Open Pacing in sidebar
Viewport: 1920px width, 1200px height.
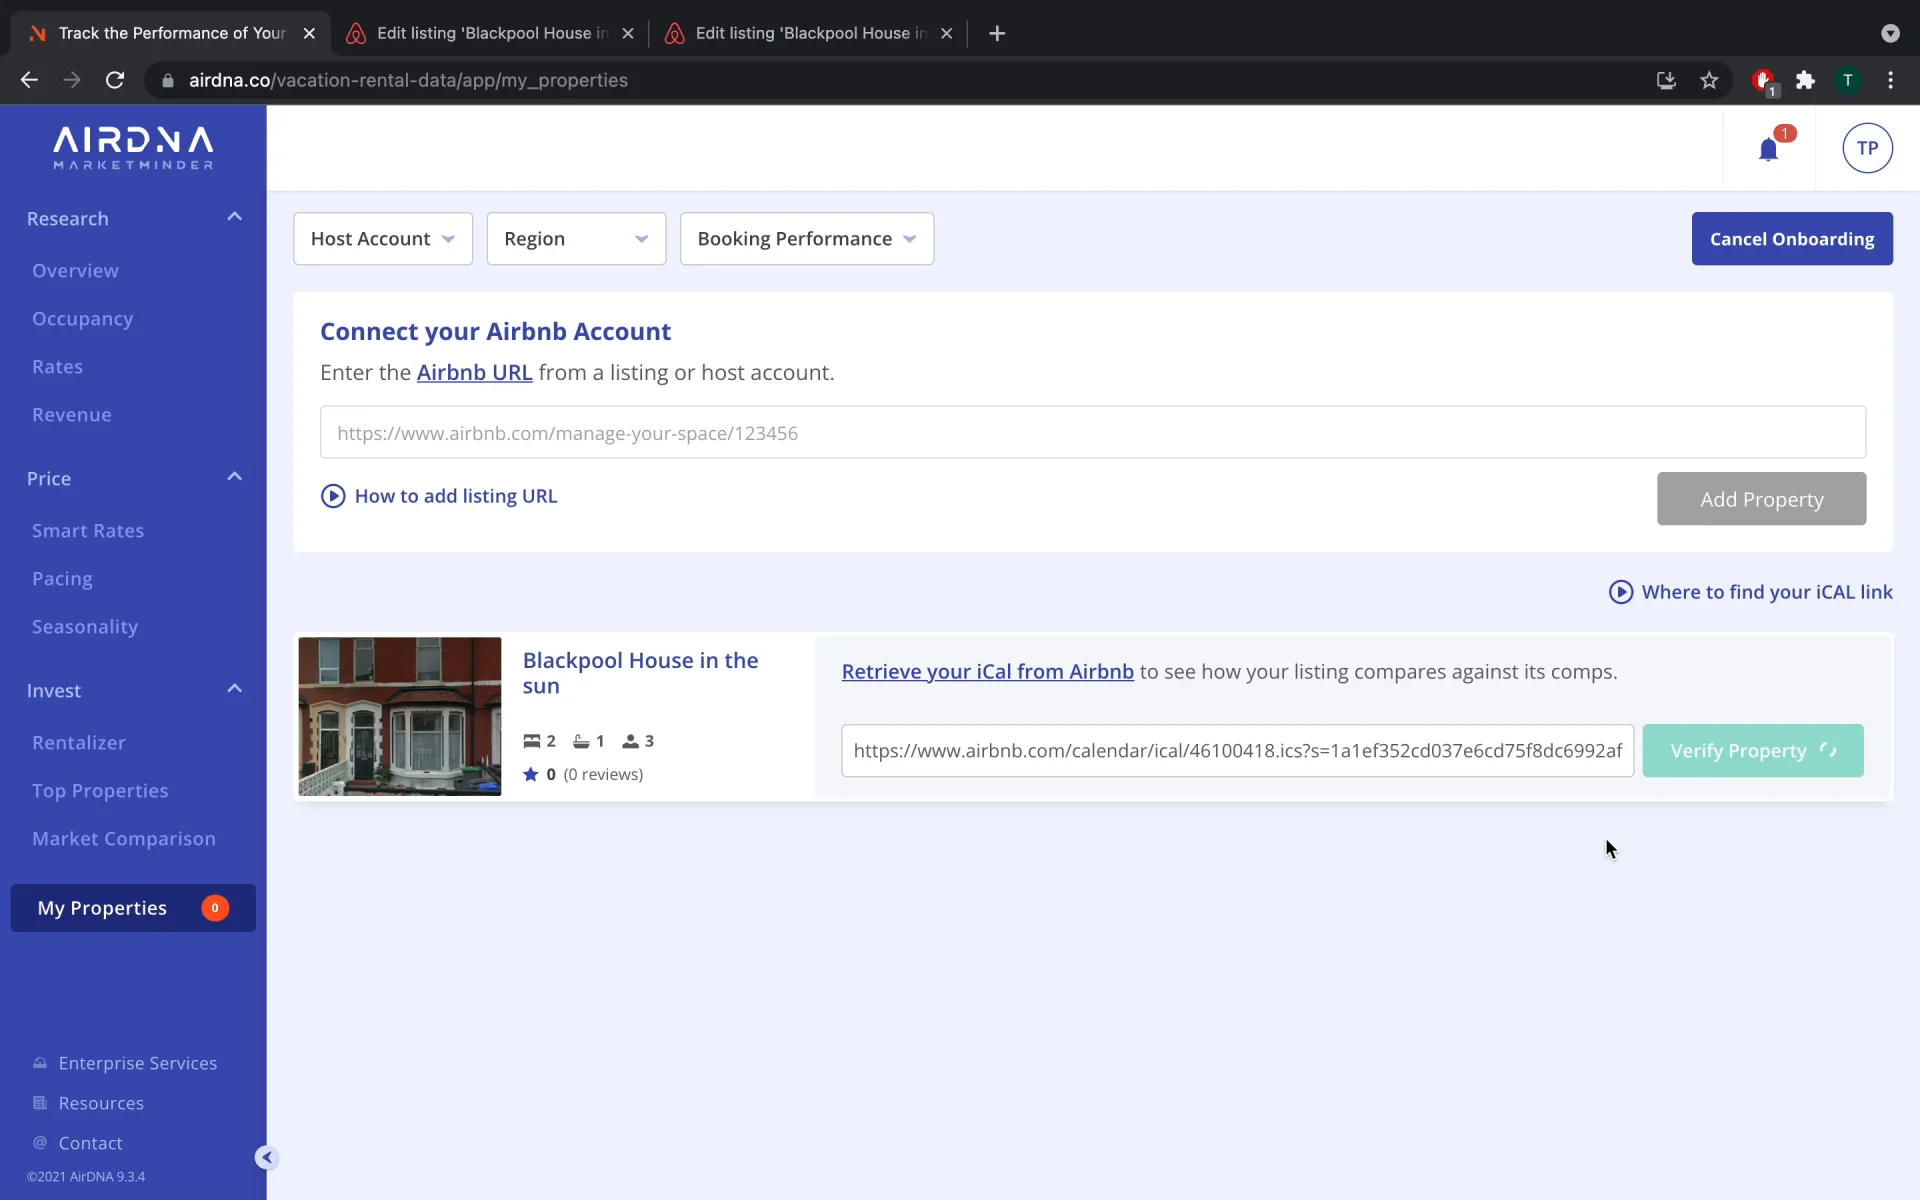[62, 579]
